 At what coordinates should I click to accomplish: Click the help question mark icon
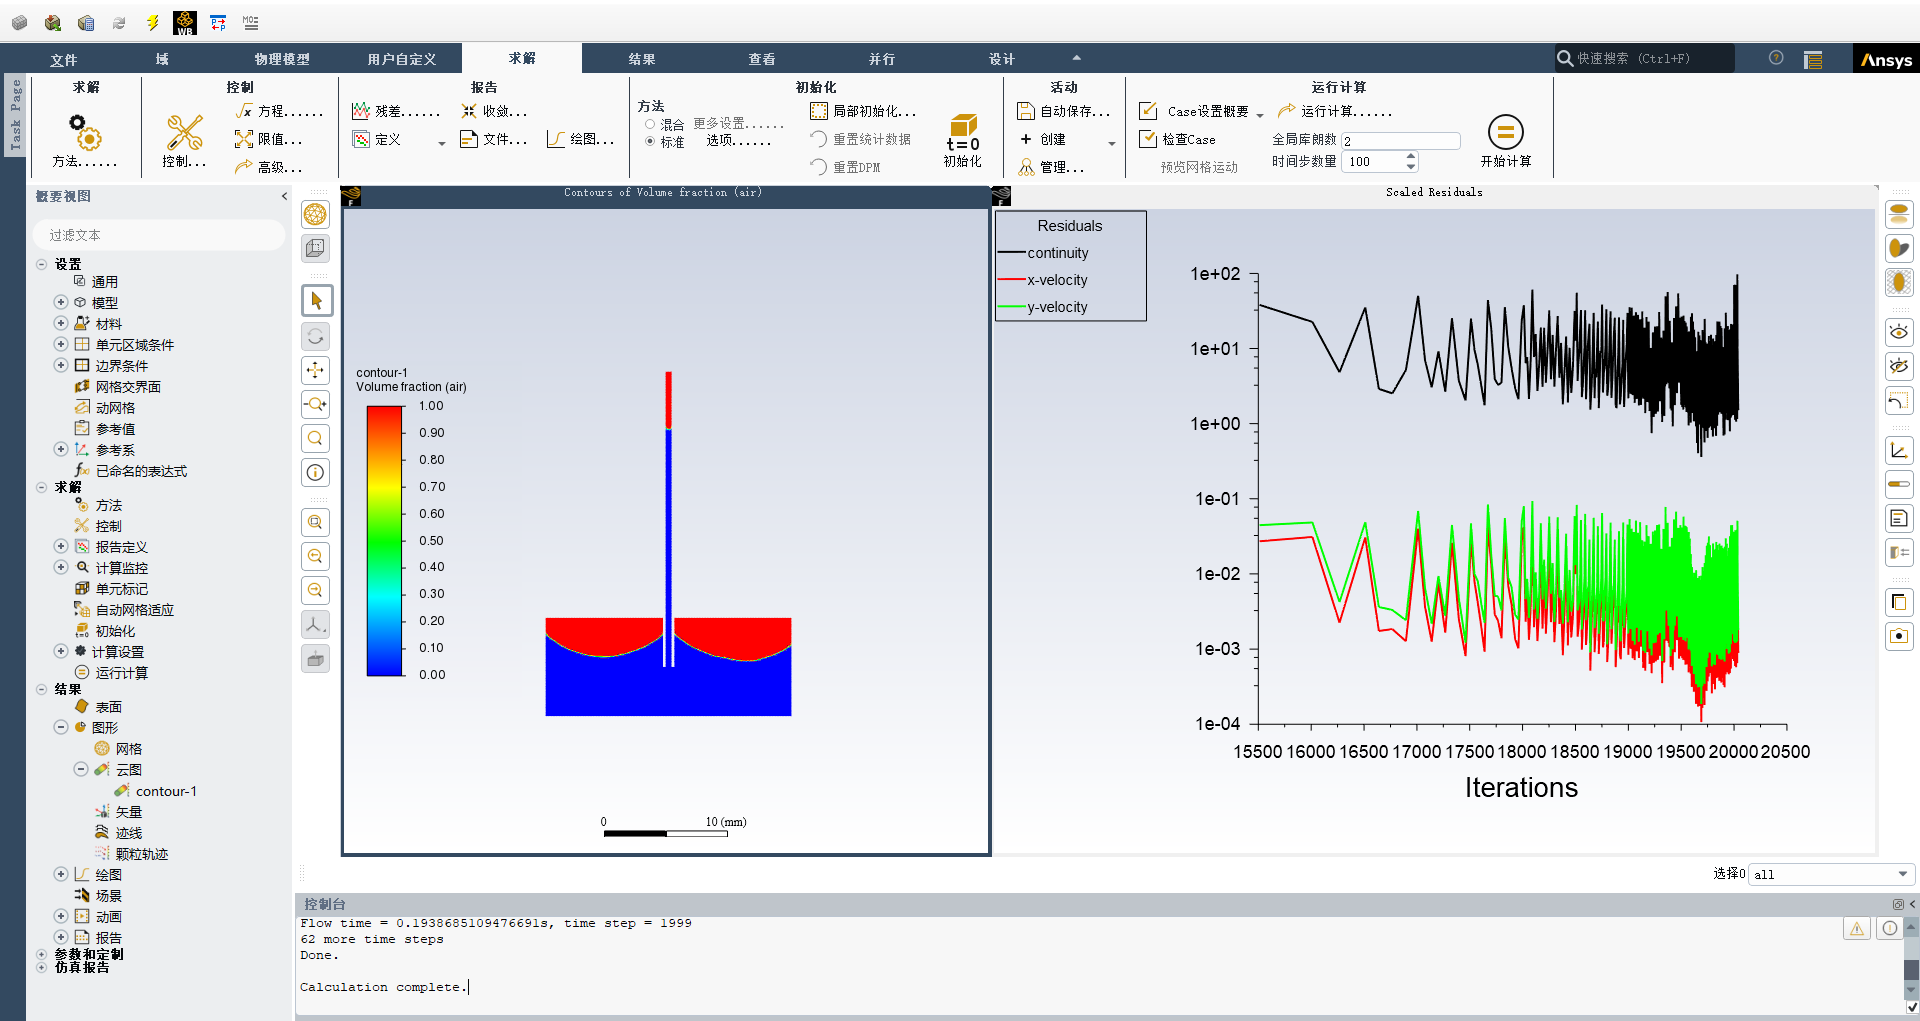click(1776, 58)
